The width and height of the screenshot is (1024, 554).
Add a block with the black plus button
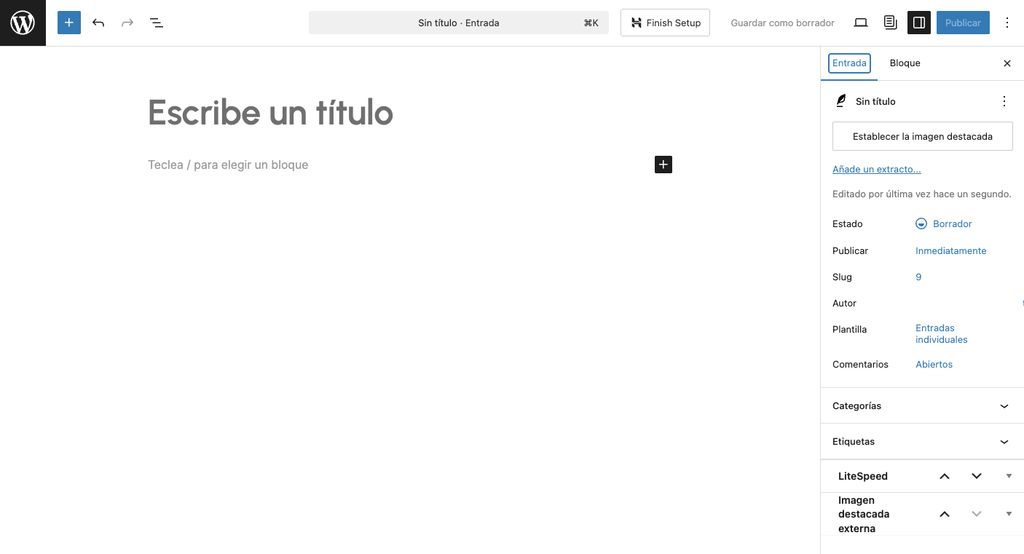[663, 165]
